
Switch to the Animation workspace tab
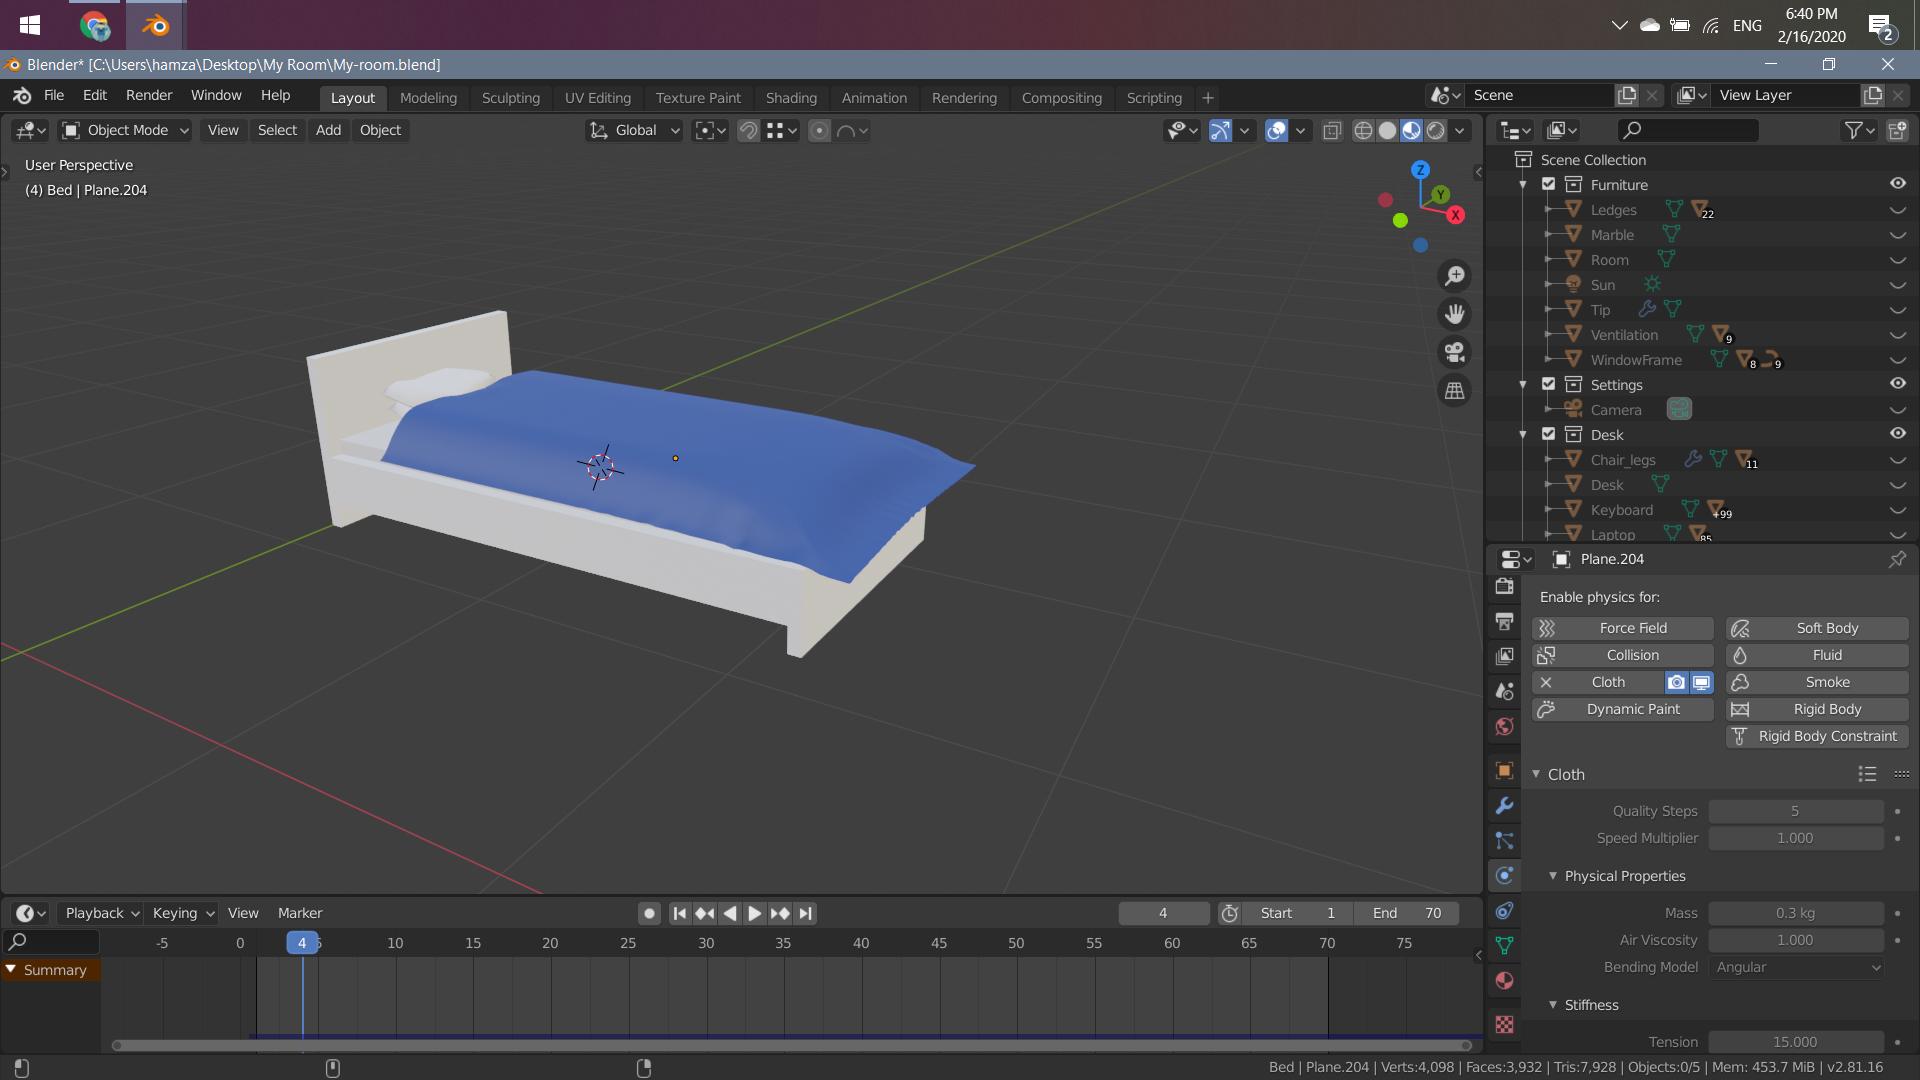[x=874, y=98]
